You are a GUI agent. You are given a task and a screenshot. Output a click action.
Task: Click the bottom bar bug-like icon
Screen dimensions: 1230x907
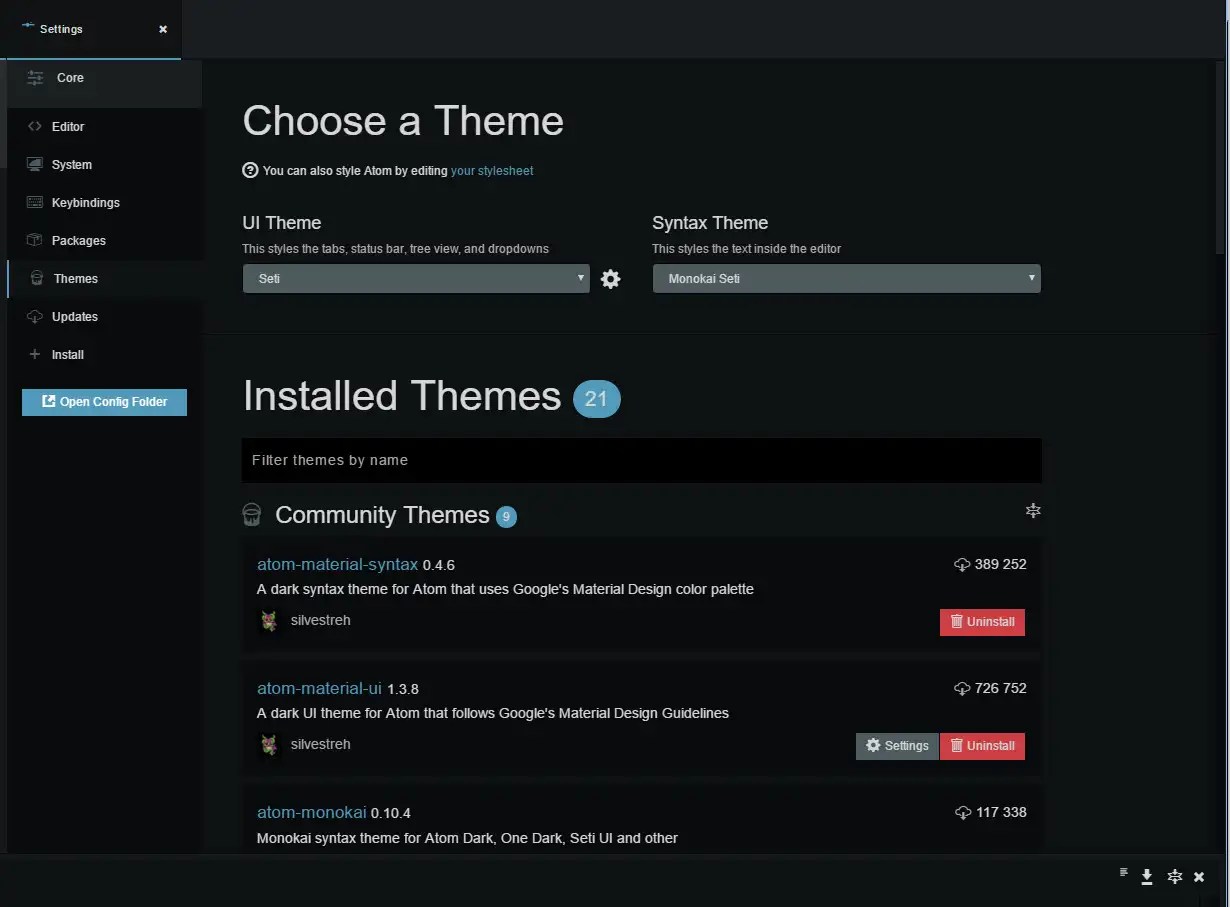(x=1175, y=877)
